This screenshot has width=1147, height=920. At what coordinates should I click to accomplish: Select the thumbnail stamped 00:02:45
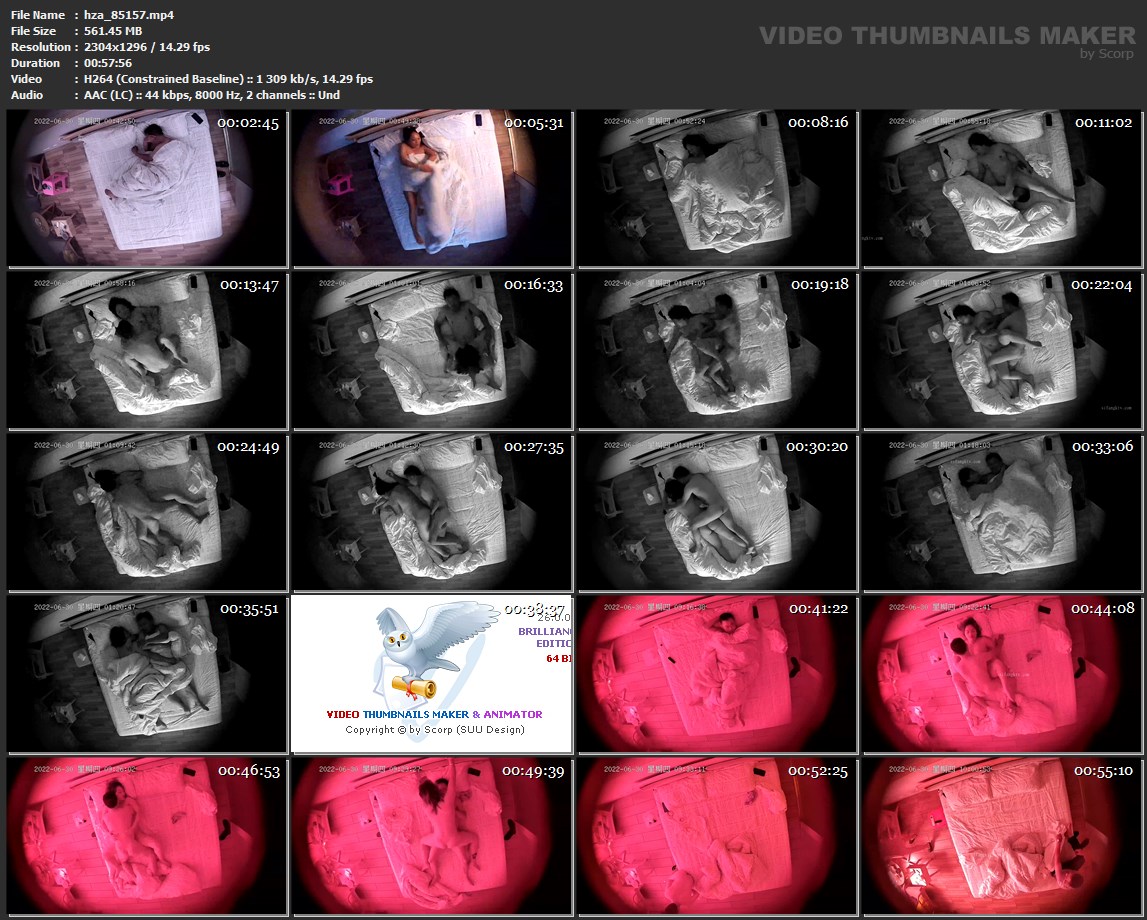tap(147, 189)
